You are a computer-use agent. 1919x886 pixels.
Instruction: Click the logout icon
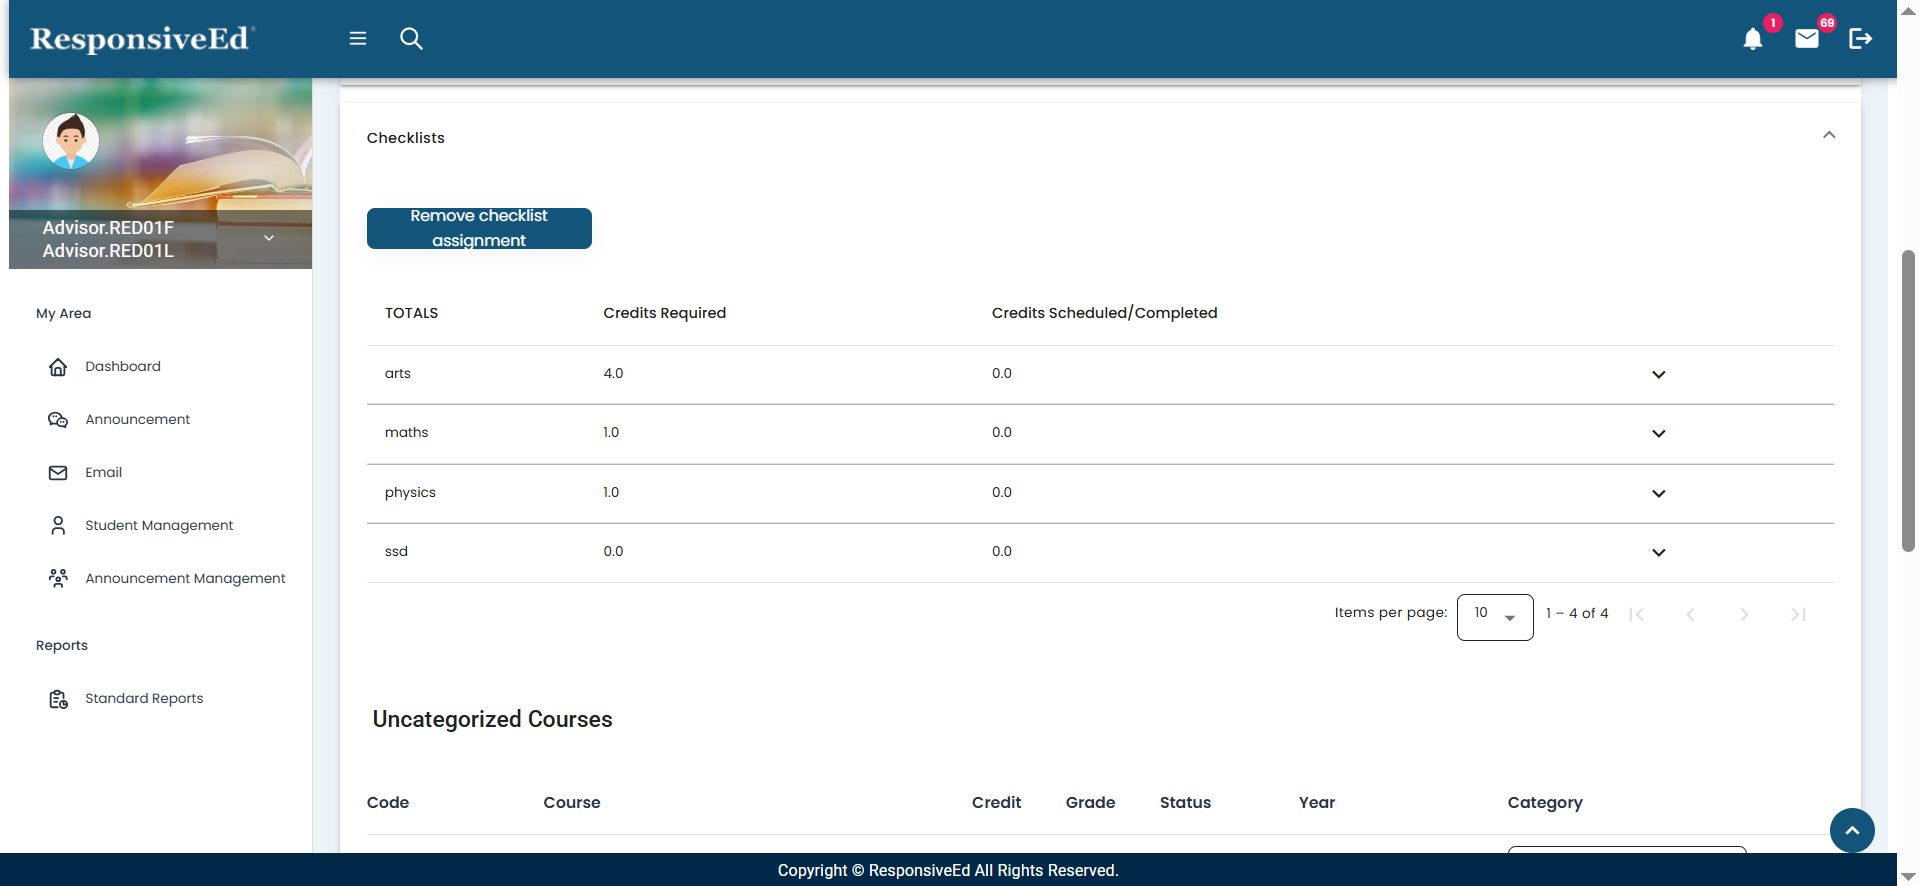(1860, 39)
